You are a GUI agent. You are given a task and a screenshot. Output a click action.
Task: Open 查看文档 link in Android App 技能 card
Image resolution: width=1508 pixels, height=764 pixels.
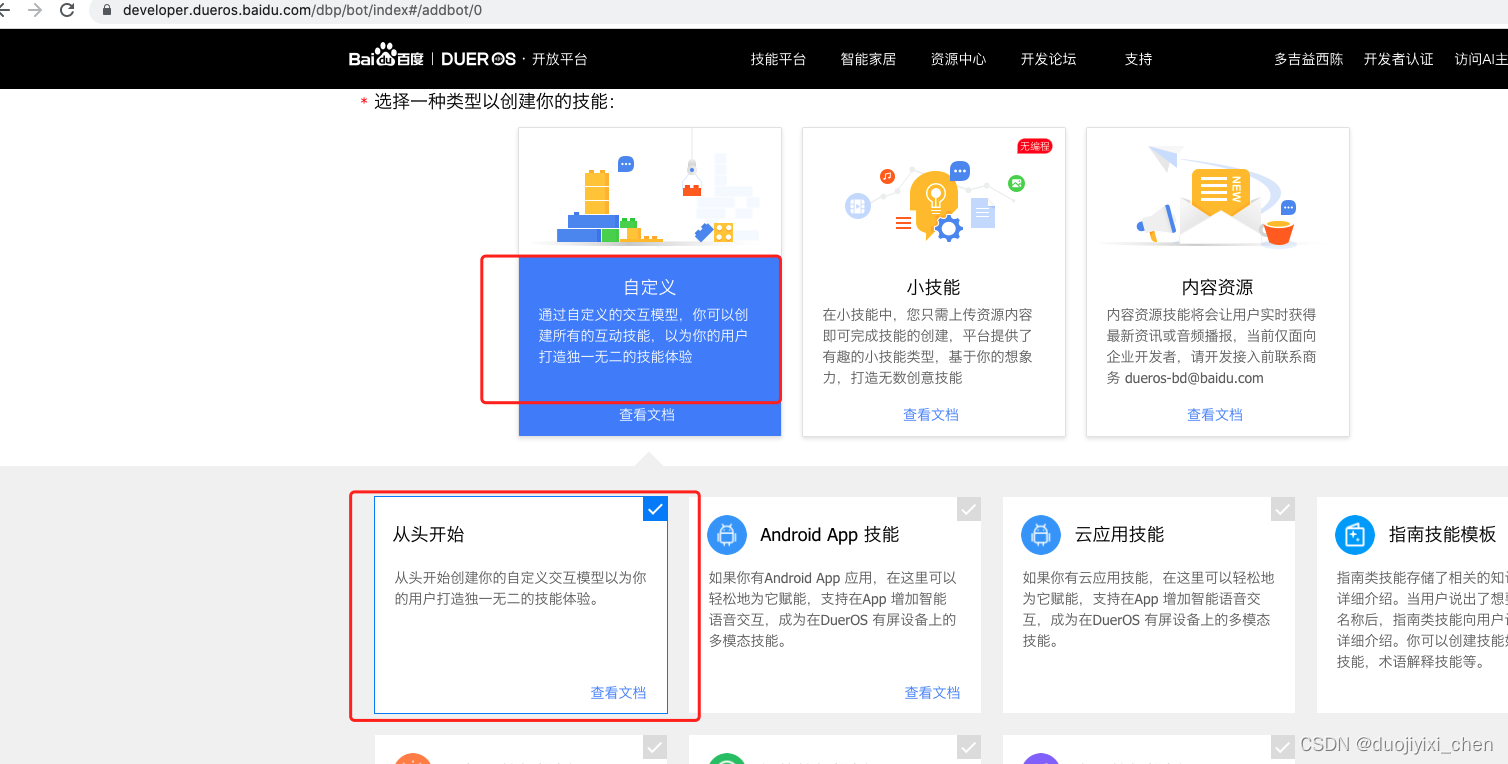point(932,693)
